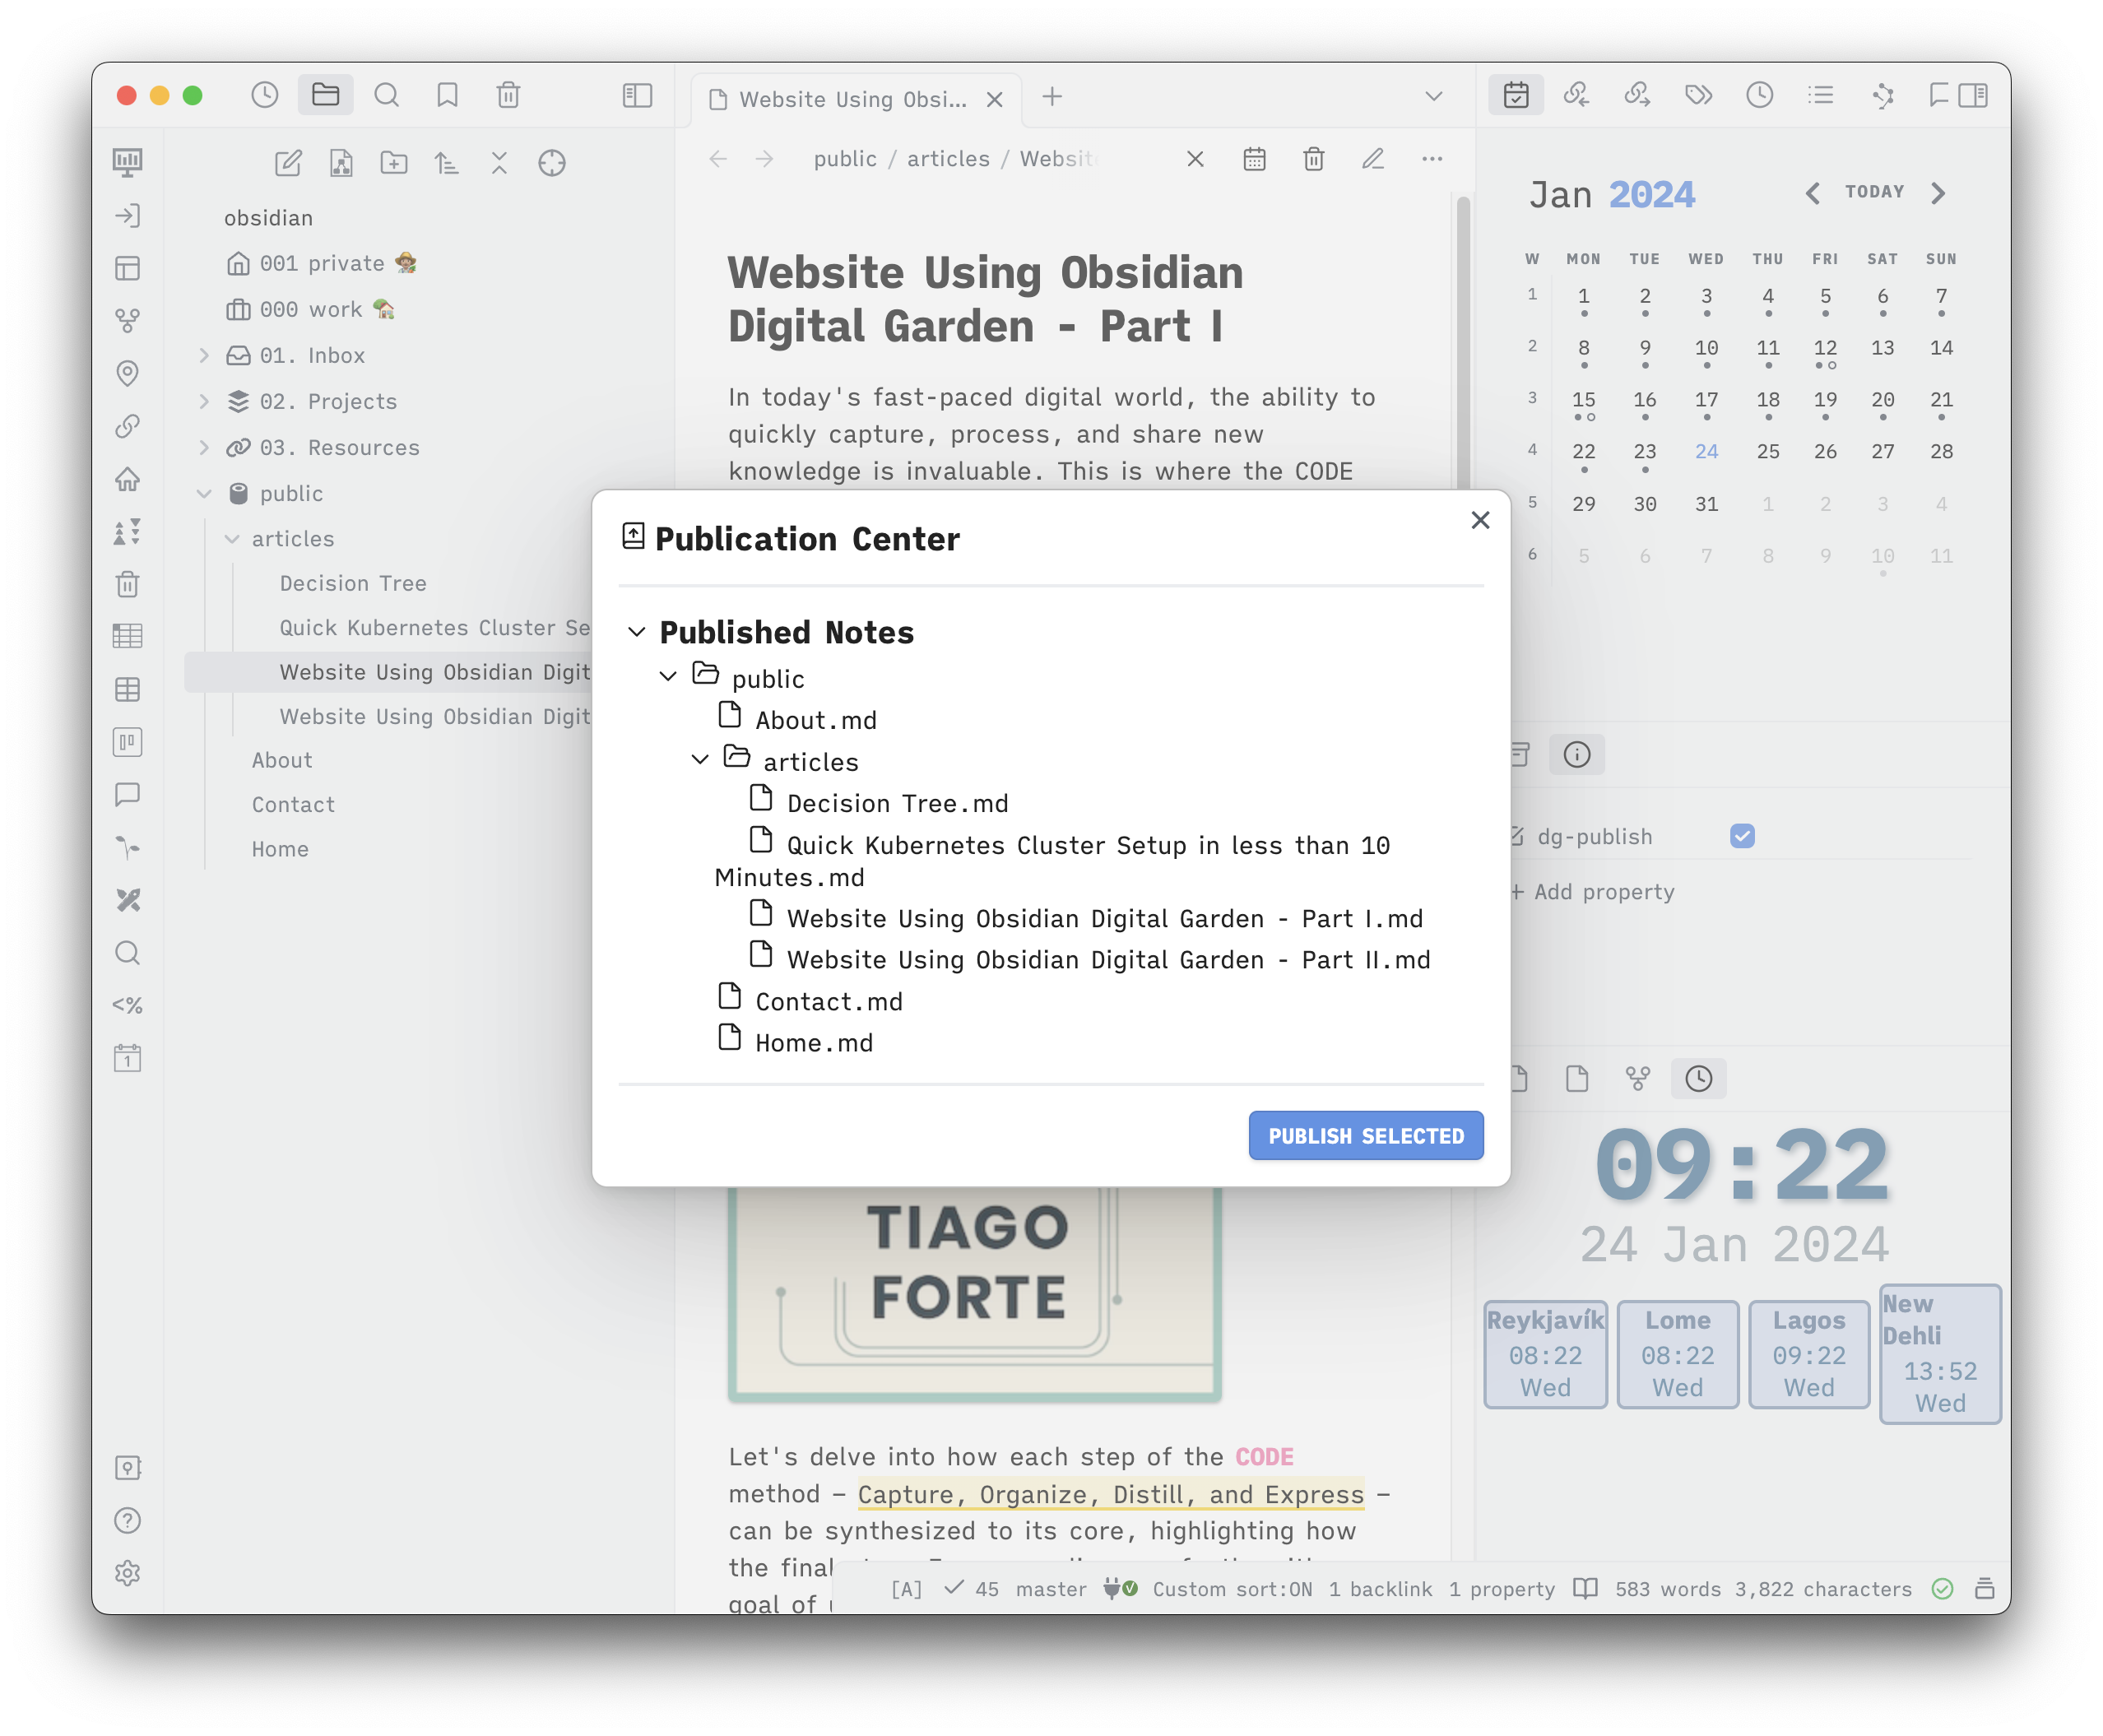Click the trash icon in note header
Viewport: 2103px width, 1736px height.
(x=1314, y=159)
